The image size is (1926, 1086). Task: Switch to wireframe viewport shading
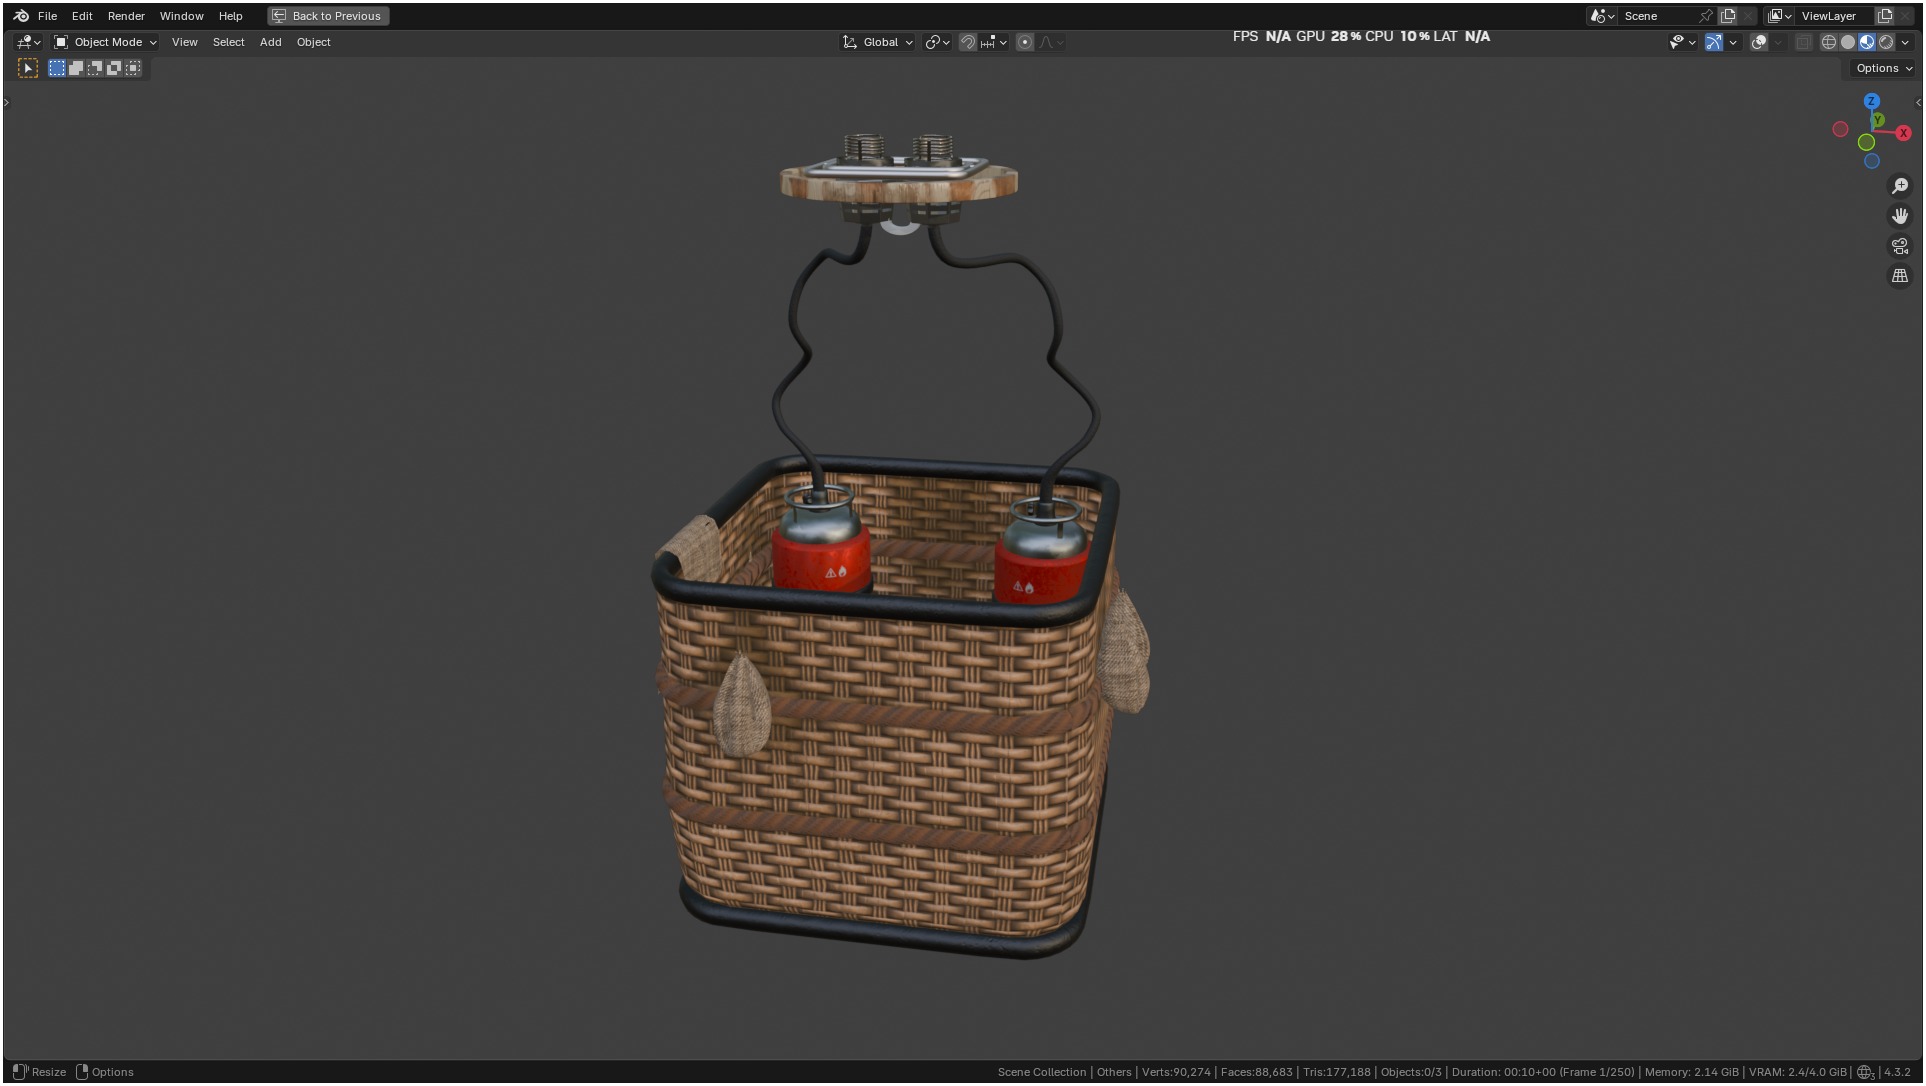pyautogui.click(x=1829, y=42)
